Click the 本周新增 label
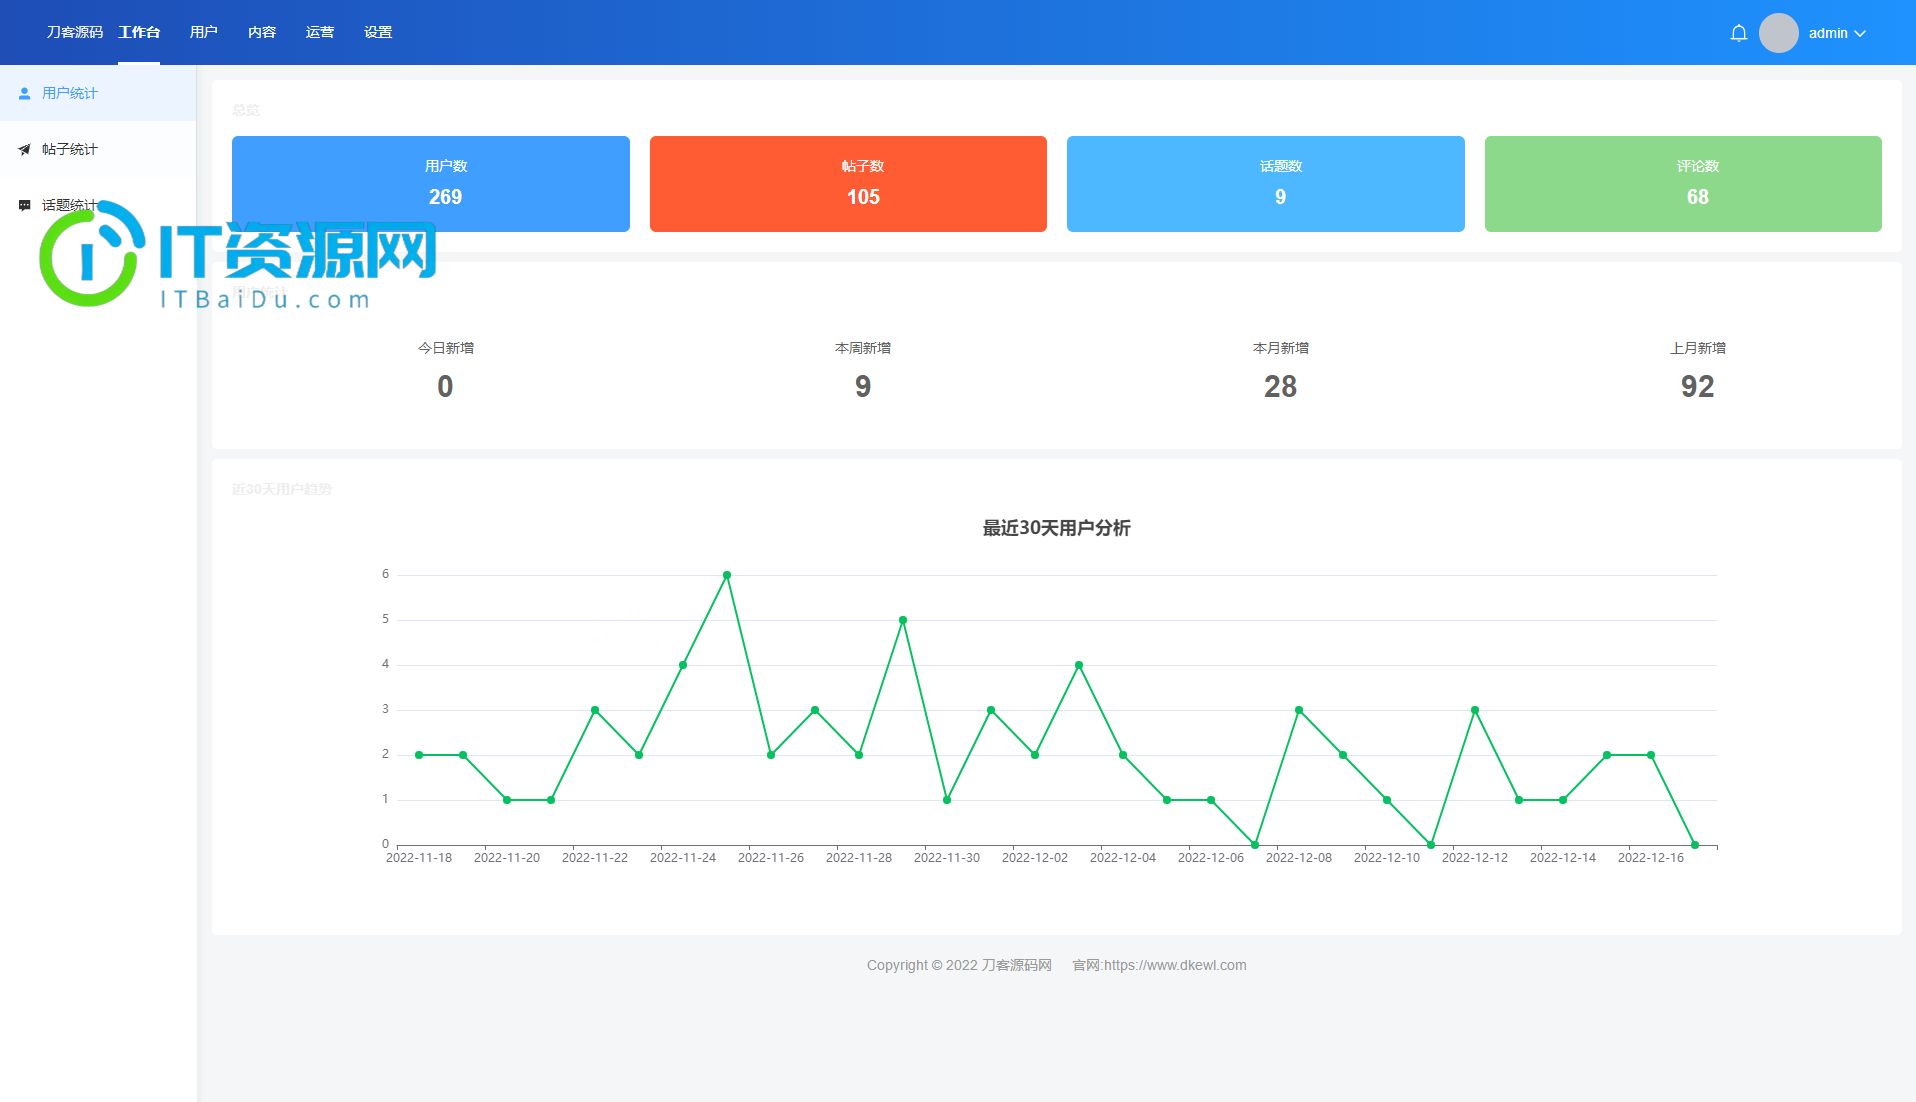The height and width of the screenshot is (1102, 1916). point(863,348)
